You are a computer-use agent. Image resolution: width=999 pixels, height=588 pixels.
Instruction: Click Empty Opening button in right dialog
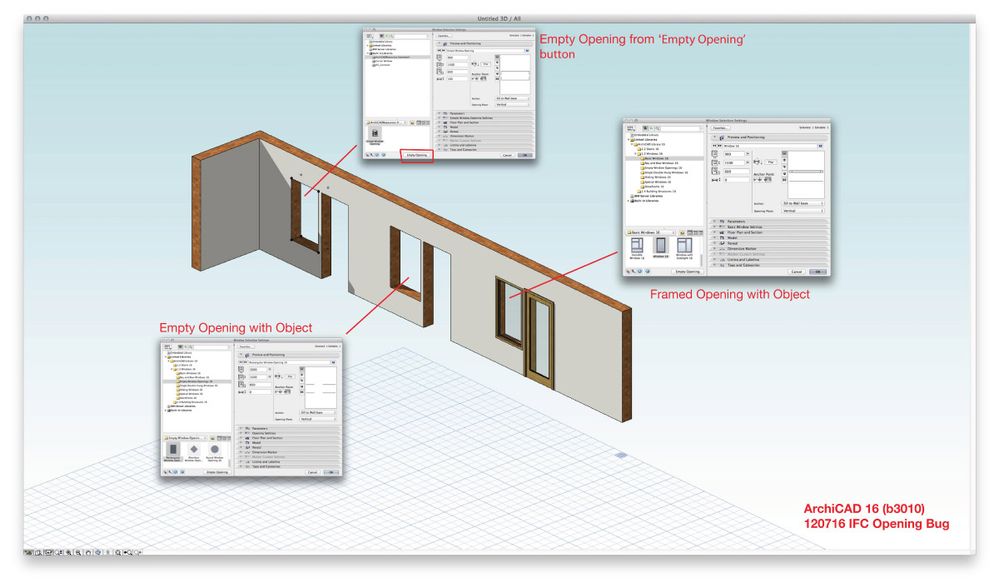point(688,271)
